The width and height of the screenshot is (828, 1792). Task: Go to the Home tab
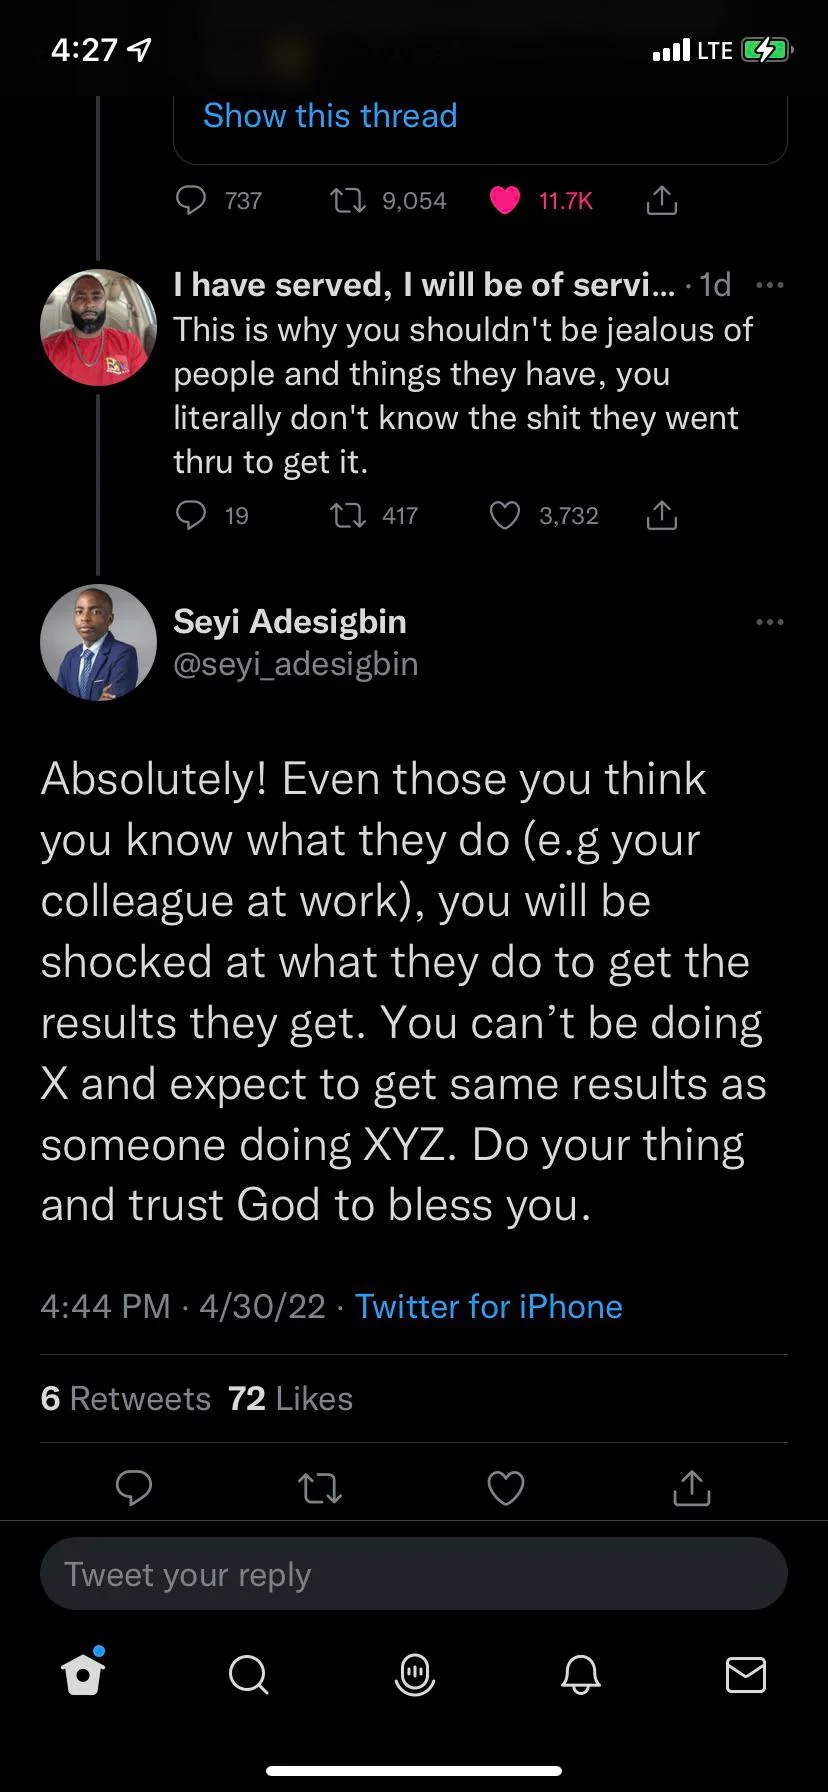(x=83, y=1674)
